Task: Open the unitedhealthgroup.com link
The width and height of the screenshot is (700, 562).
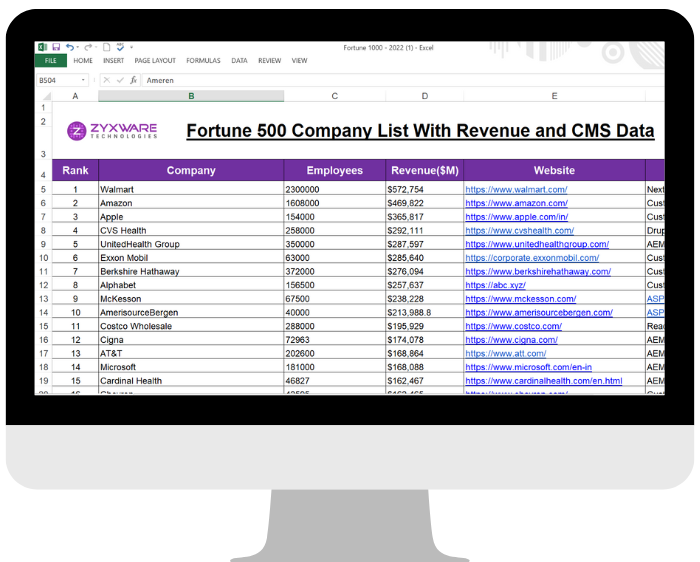Action: tap(537, 244)
